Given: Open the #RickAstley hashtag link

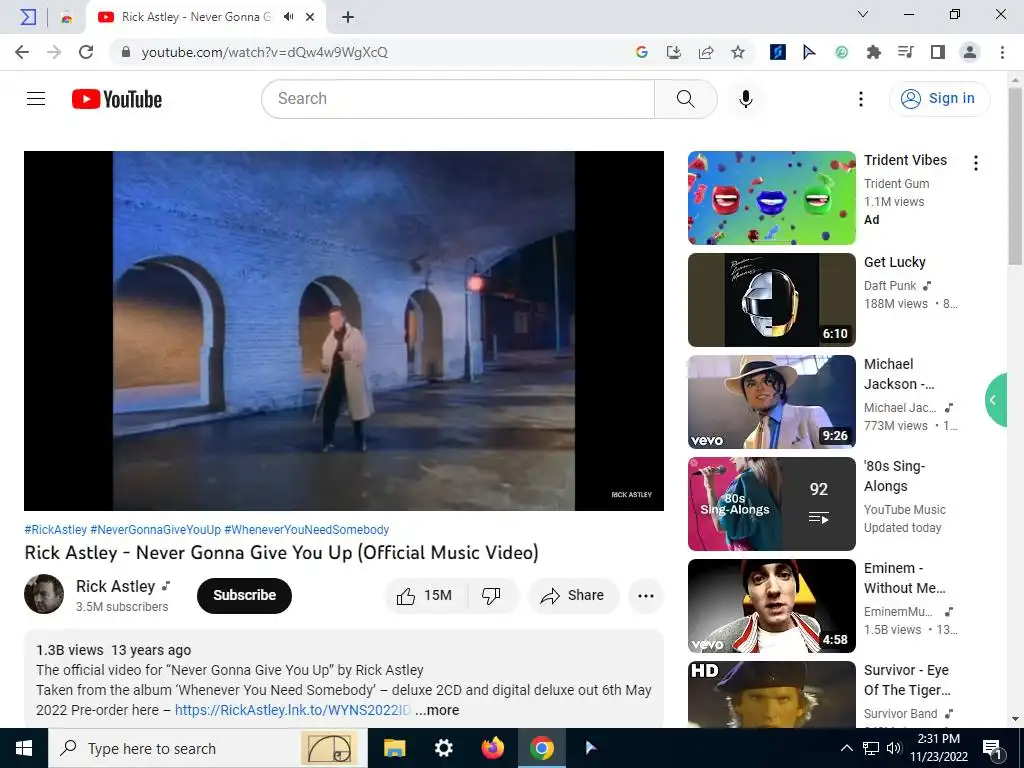Looking at the screenshot, I should pyautogui.click(x=56, y=530).
